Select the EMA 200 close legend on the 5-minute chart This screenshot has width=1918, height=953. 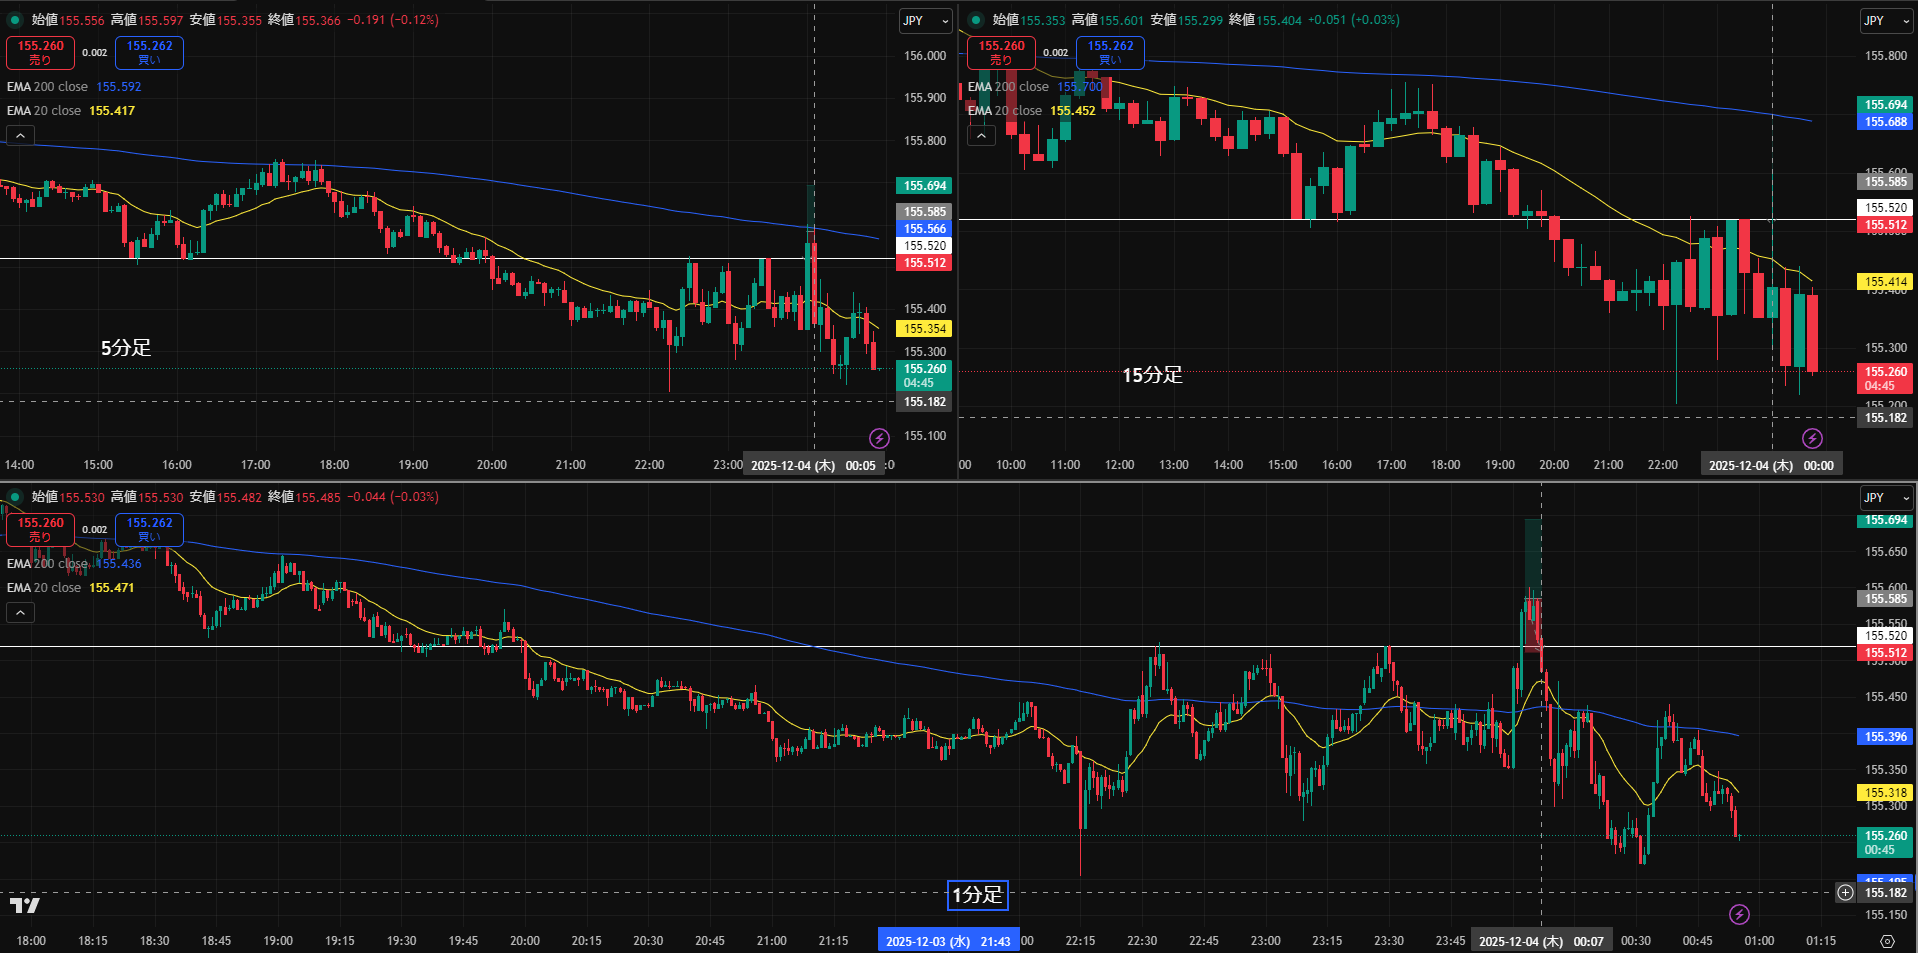(47, 87)
